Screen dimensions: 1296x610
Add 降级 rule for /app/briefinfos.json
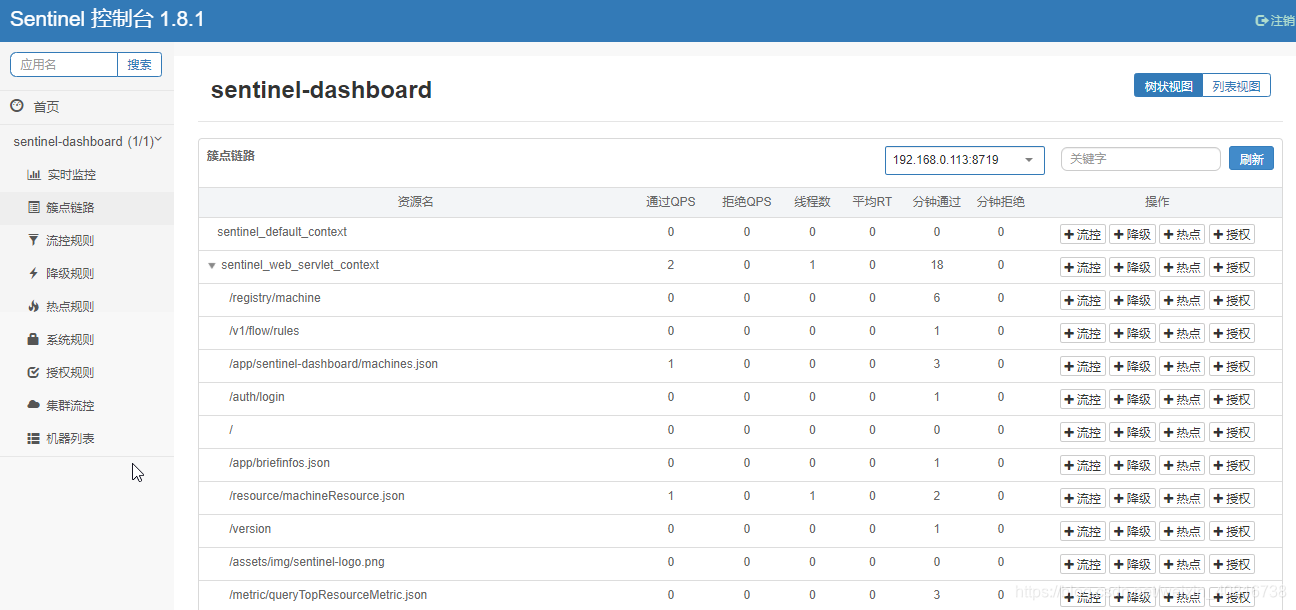click(1132, 466)
